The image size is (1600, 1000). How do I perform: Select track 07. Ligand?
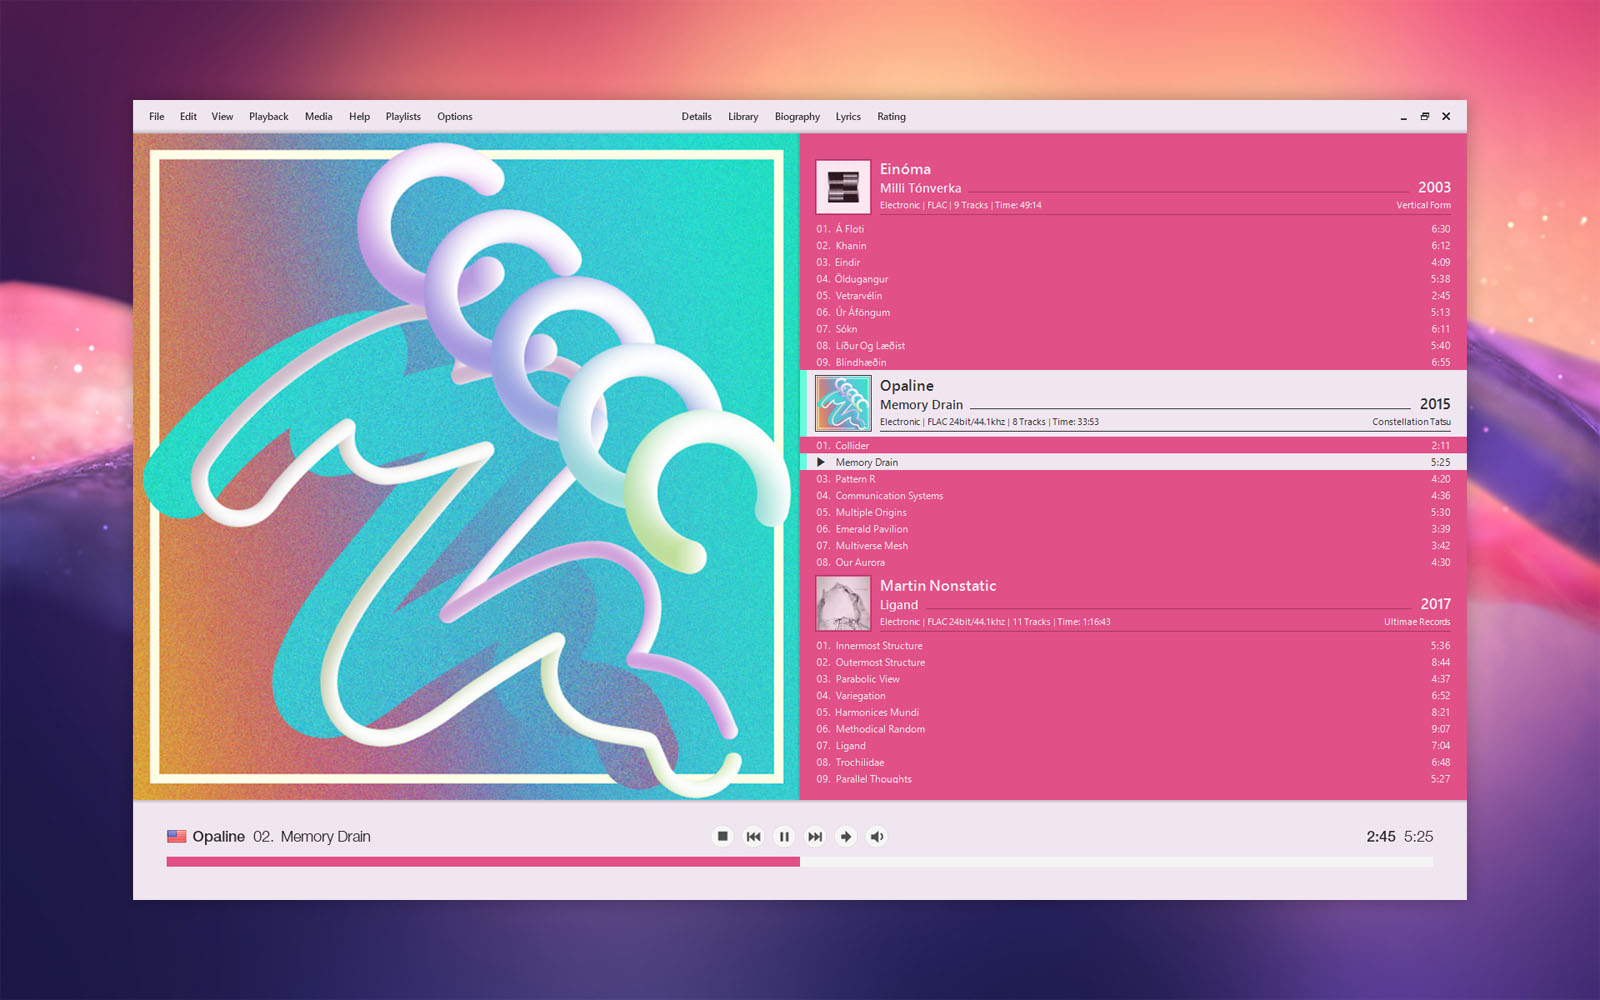point(1133,746)
